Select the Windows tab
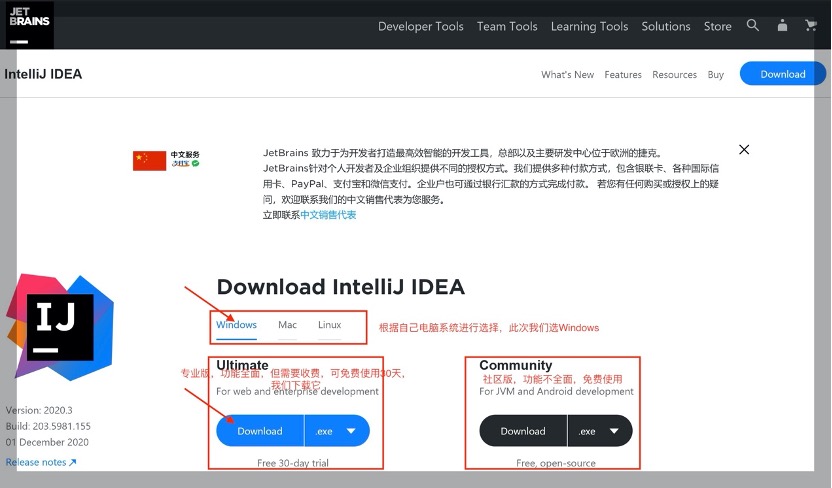832x488 pixels. (x=236, y=325)
